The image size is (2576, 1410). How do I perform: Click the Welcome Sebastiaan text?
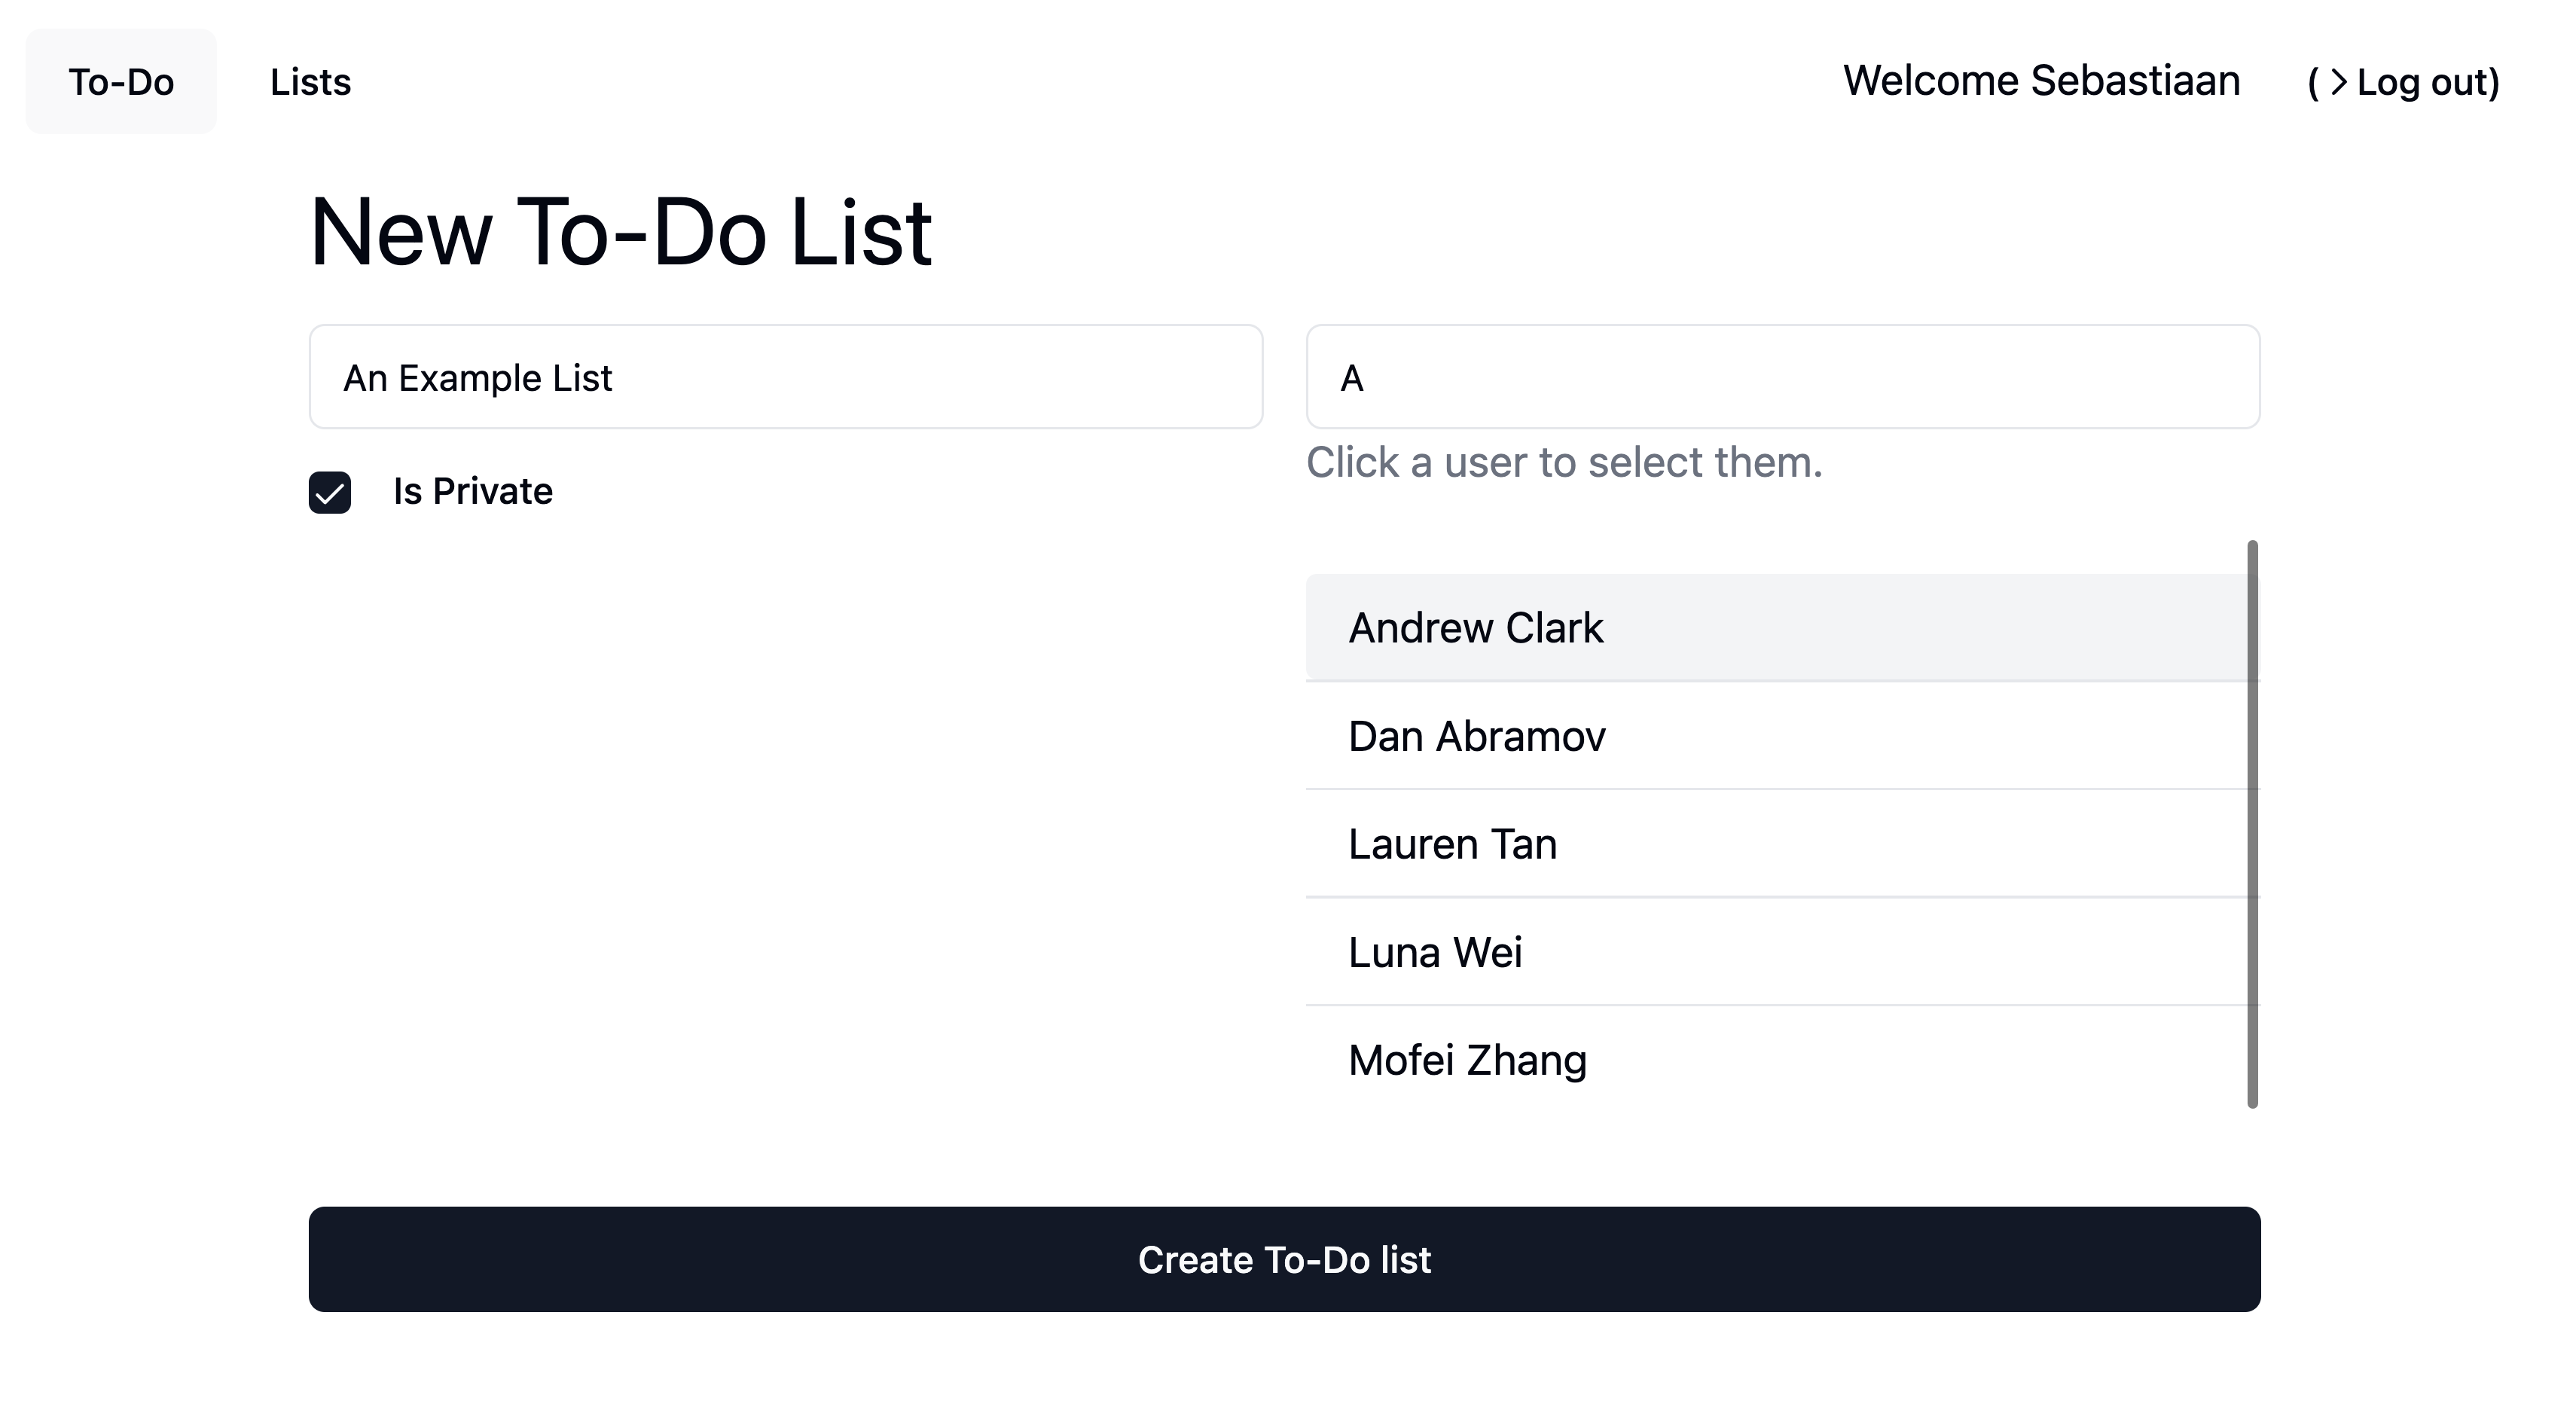click(x=2041, y=81)
